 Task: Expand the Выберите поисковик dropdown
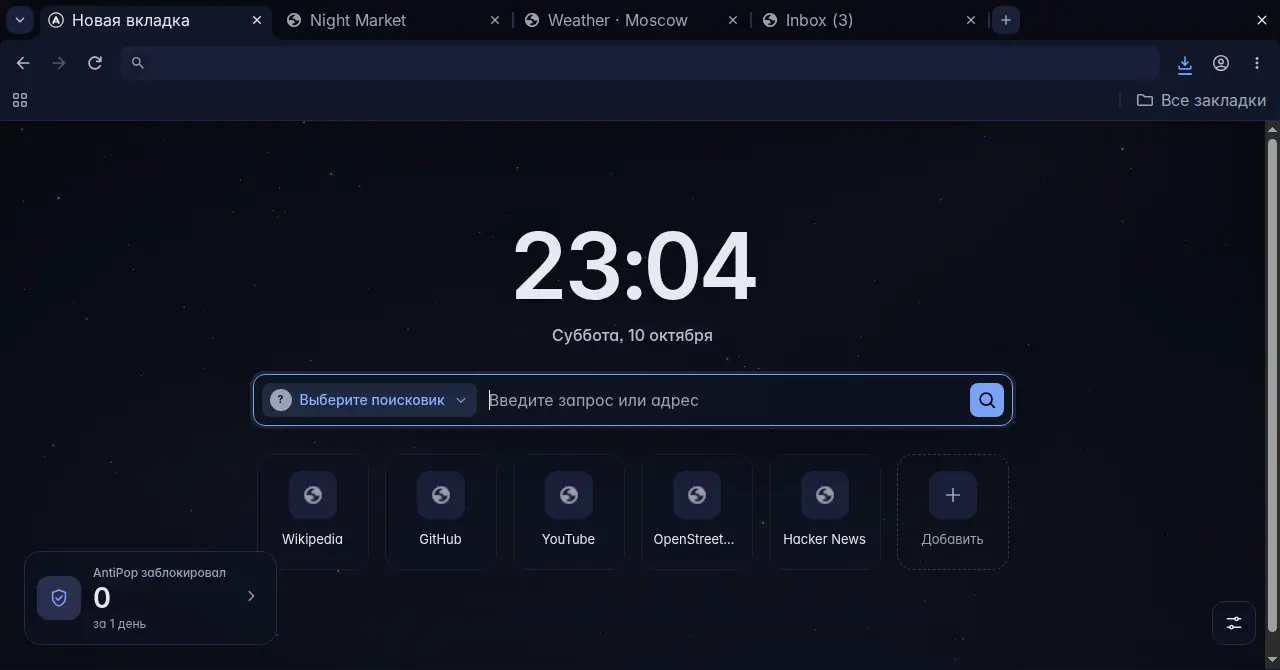(369, 400)
